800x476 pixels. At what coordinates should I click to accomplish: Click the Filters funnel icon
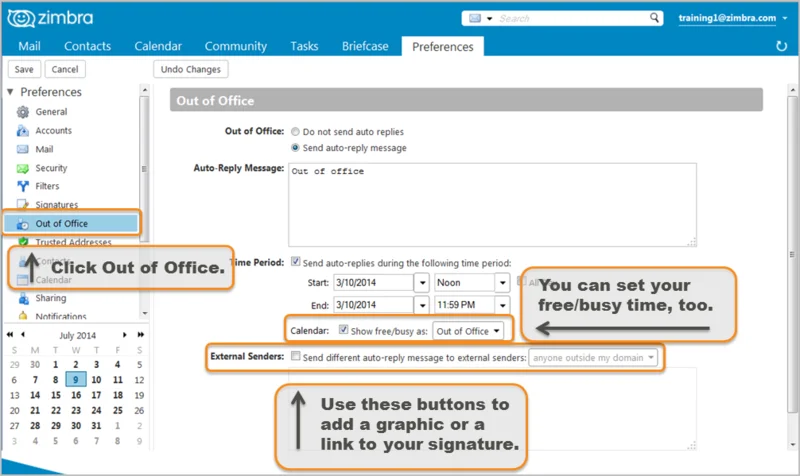click(x=22, y=186)
